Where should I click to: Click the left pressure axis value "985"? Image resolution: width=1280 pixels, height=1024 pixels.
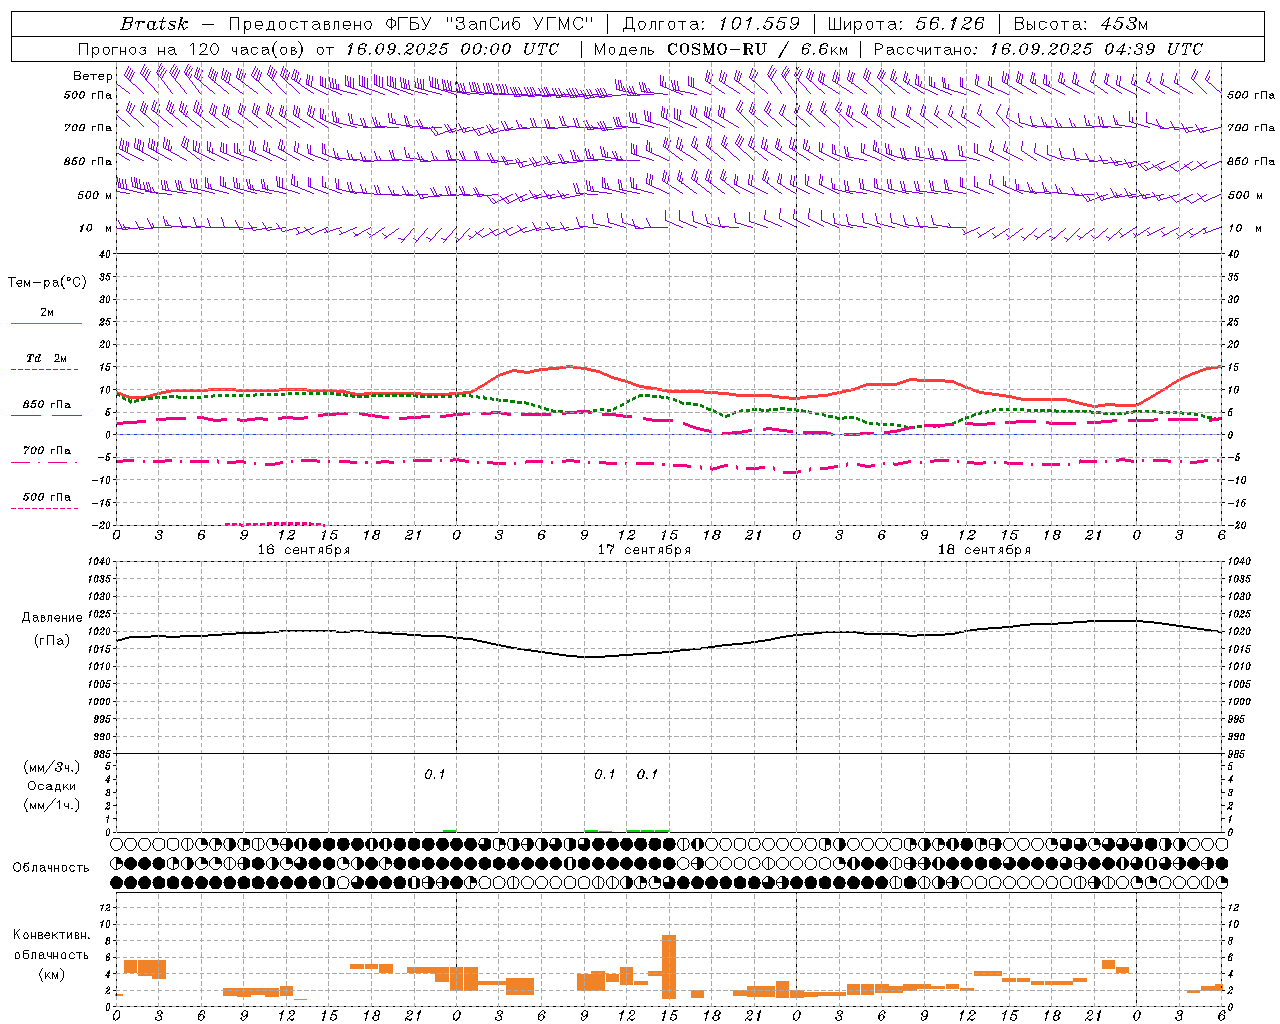(x=101, y=755)
